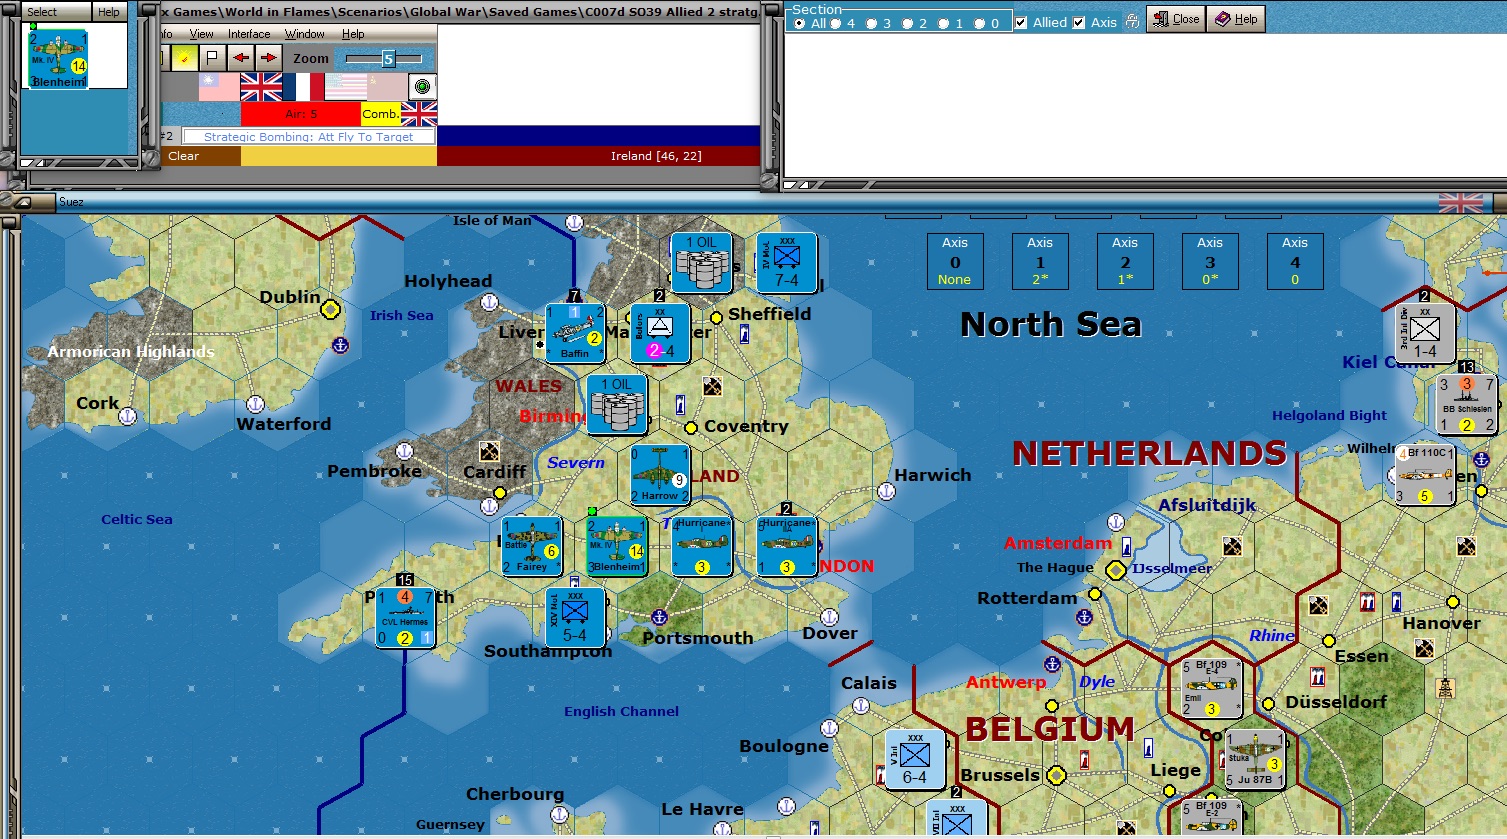Click the red Air: 5 indicator bar
This screenshot has width=1507, height=839.
click(x=301, y=114)
